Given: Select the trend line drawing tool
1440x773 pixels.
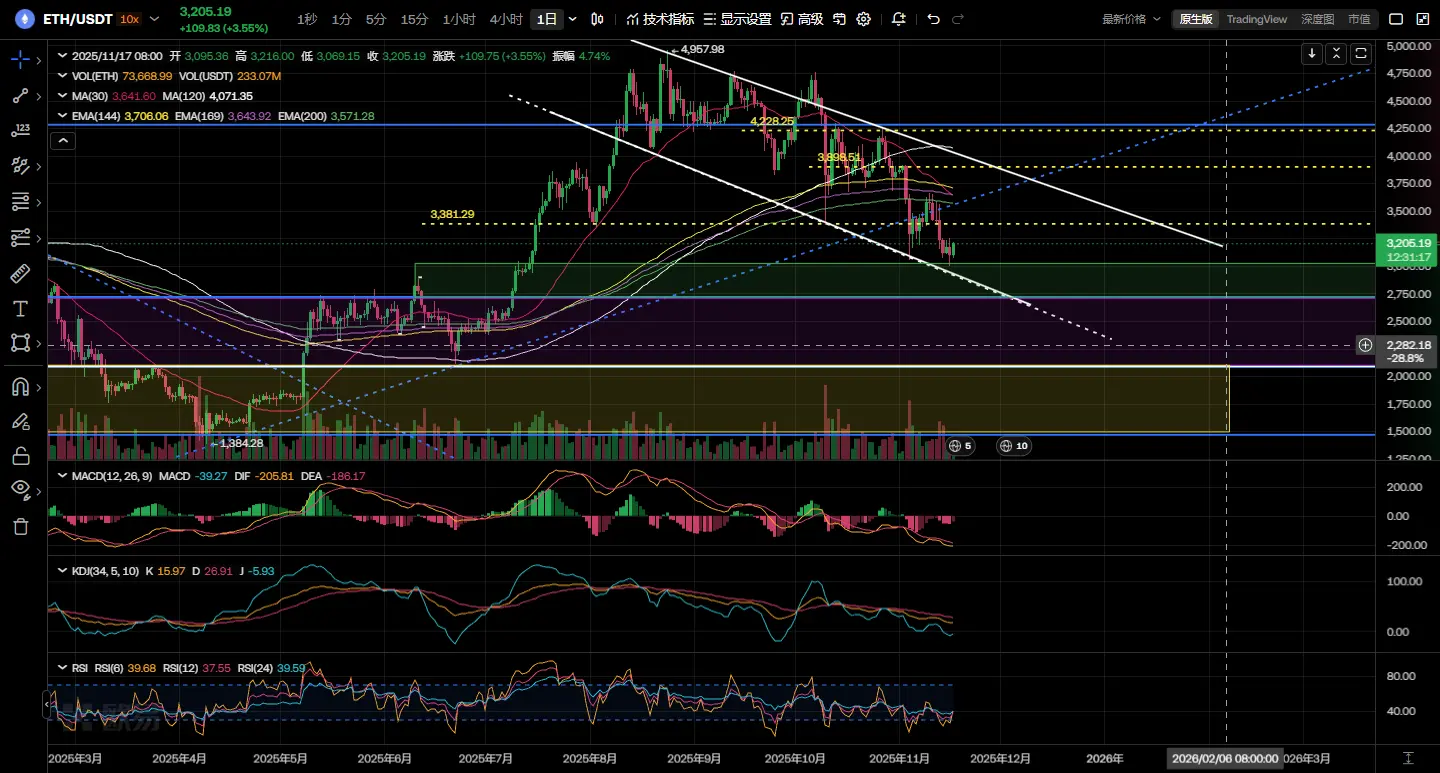Looking at the screenshot, I should tap(20, 95).
